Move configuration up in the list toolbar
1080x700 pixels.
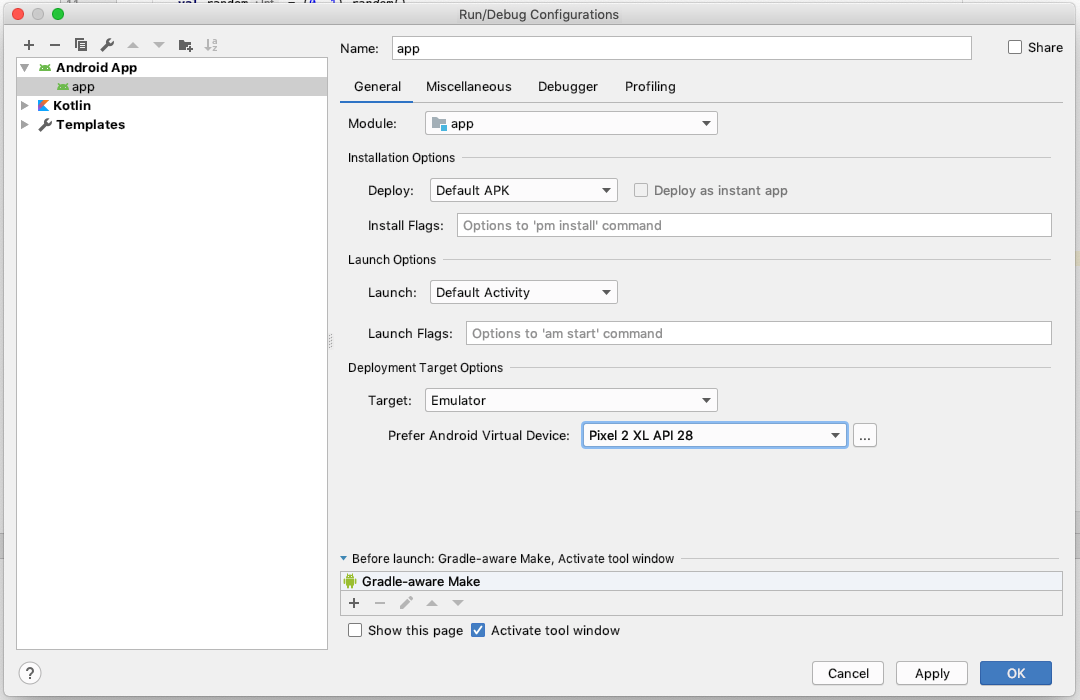[x=133, y=45]
